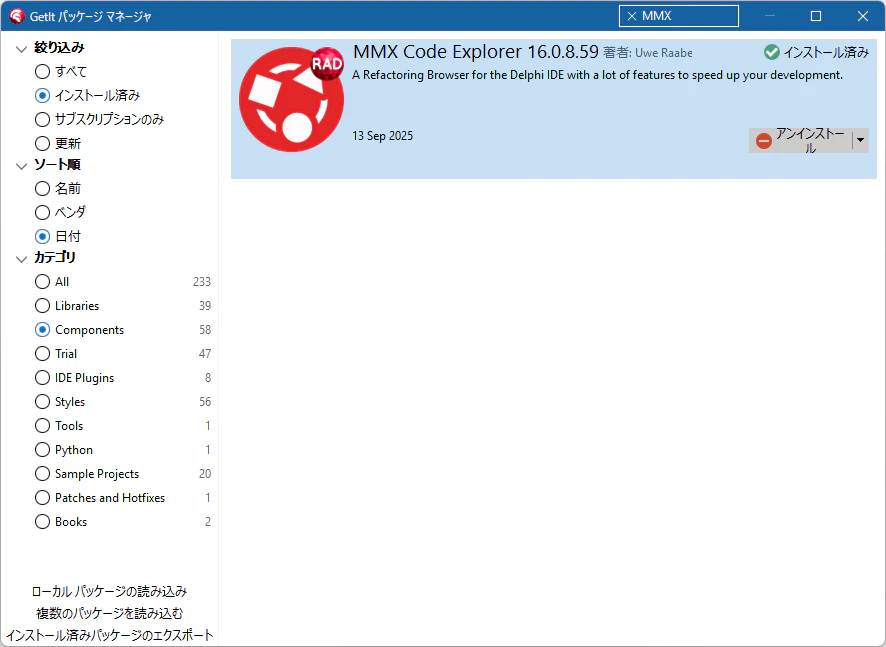Select the Trial category

click(x=42, y=354)
